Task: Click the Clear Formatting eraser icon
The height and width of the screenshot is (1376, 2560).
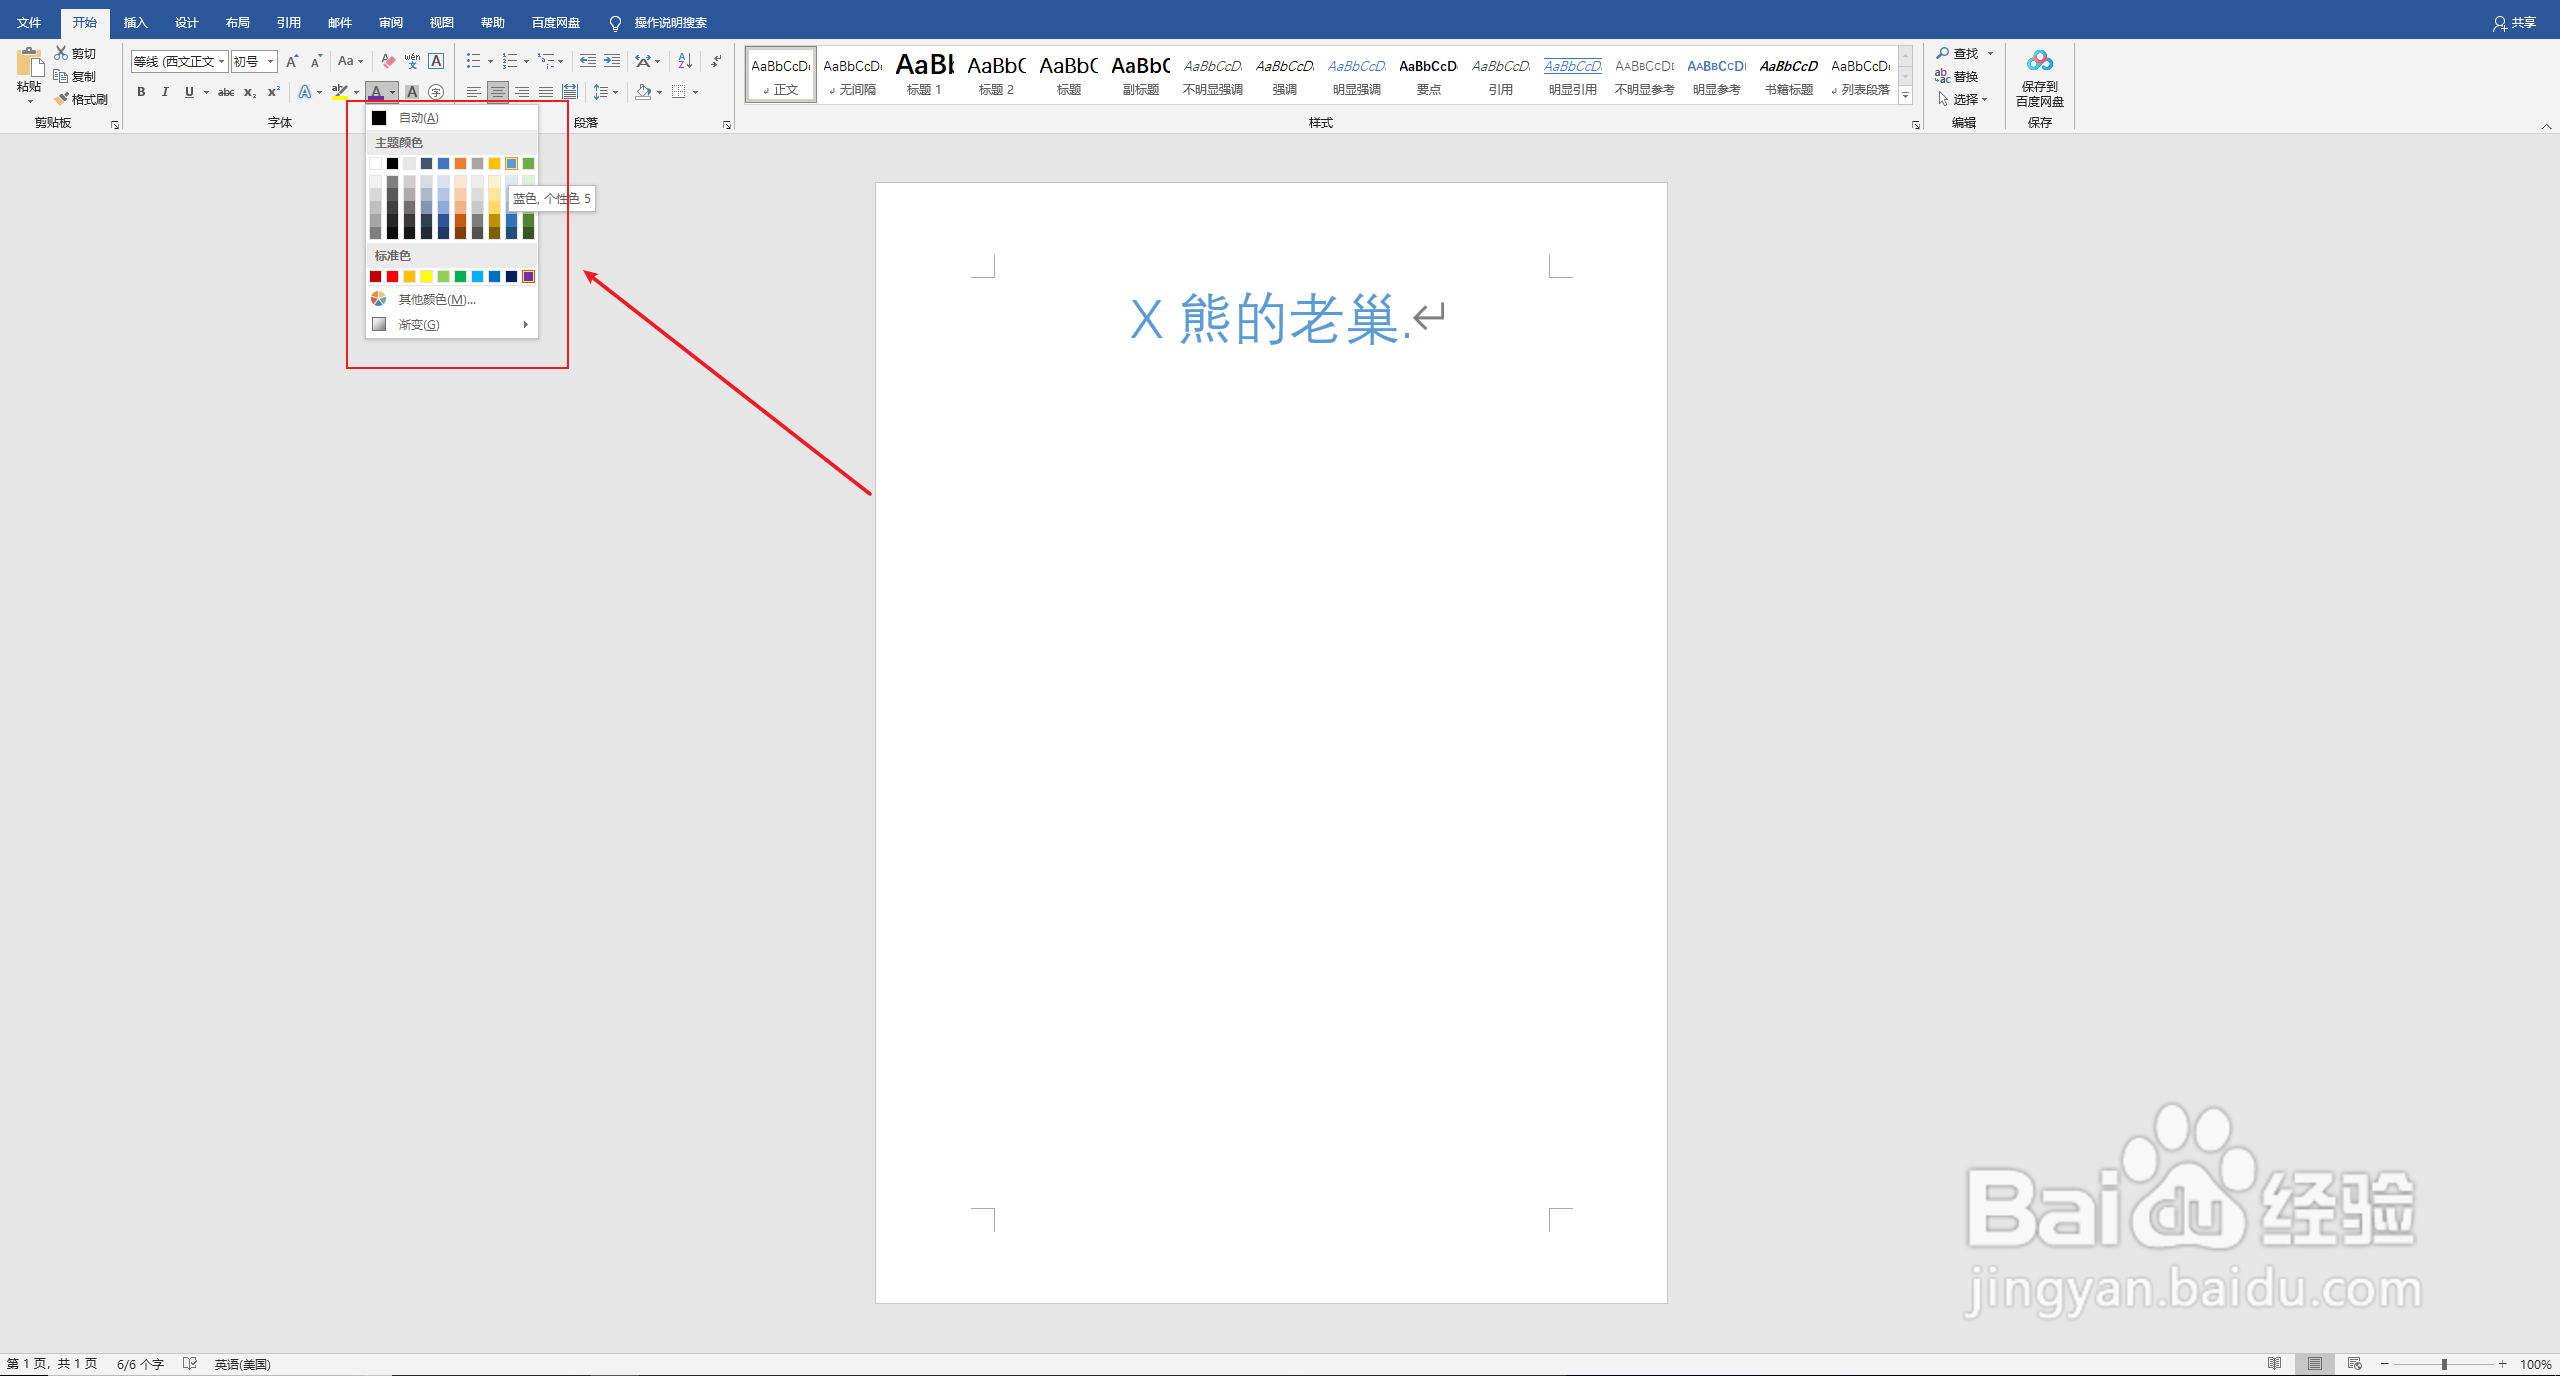Action: tap(388, 61)
